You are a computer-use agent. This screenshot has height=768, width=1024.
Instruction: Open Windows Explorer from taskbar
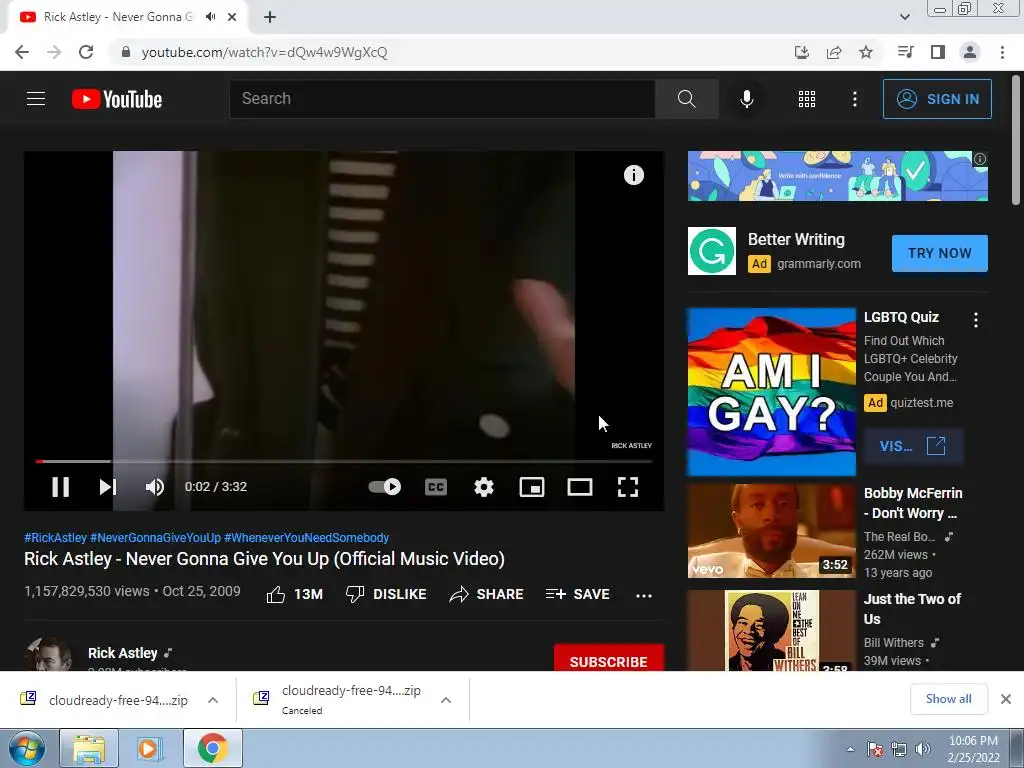[89, 748]
